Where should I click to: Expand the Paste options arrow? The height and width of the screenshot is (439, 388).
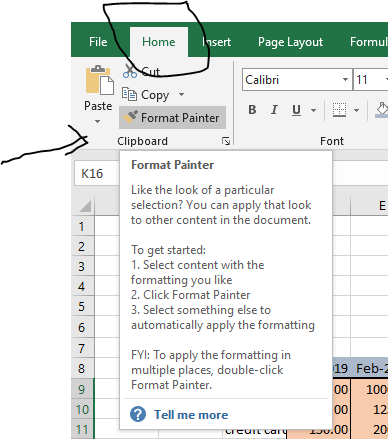97,122
